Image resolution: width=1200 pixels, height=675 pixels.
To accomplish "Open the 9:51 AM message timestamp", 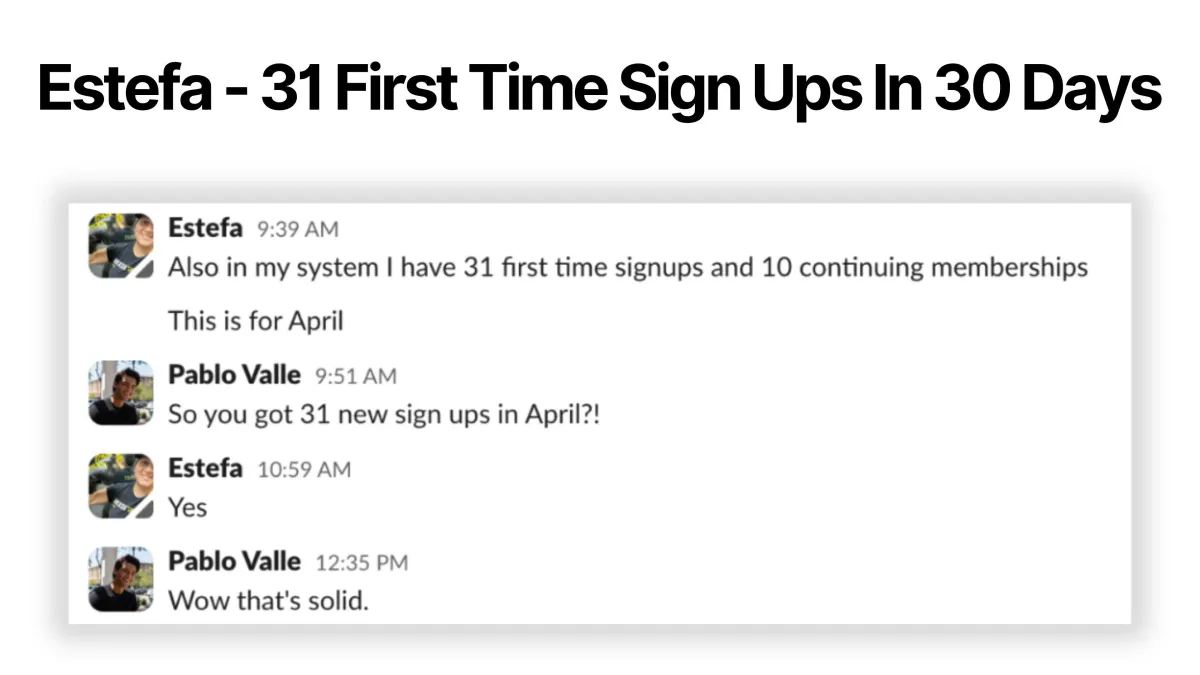I will (356, 376).
